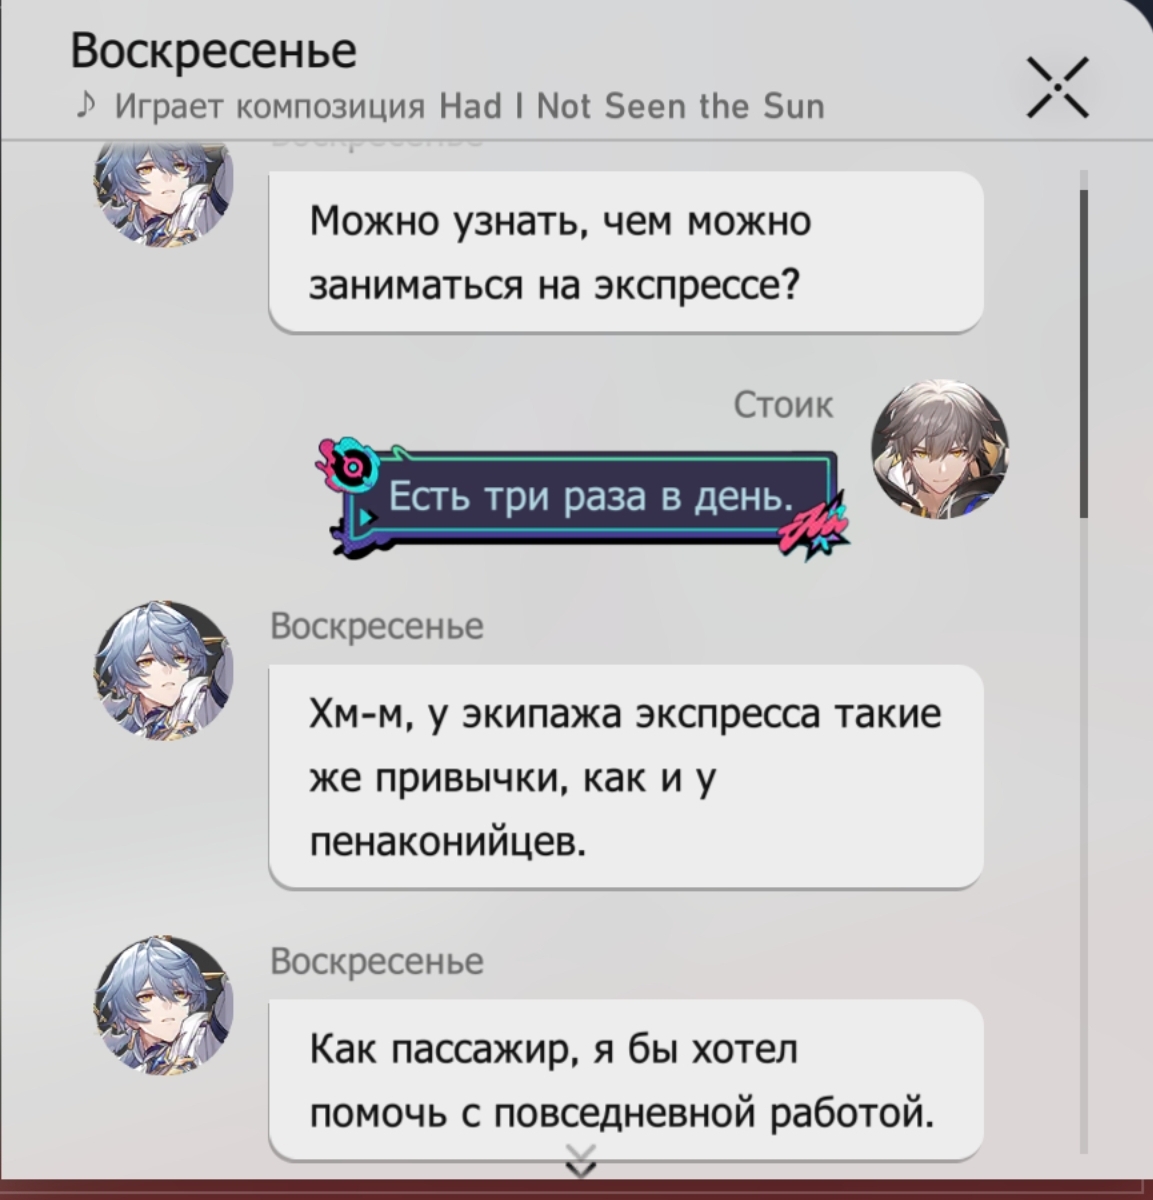This screenshot has height=1200, width=1153.
Task: Click the Стоик sender name label
Action: click(783, 404)
